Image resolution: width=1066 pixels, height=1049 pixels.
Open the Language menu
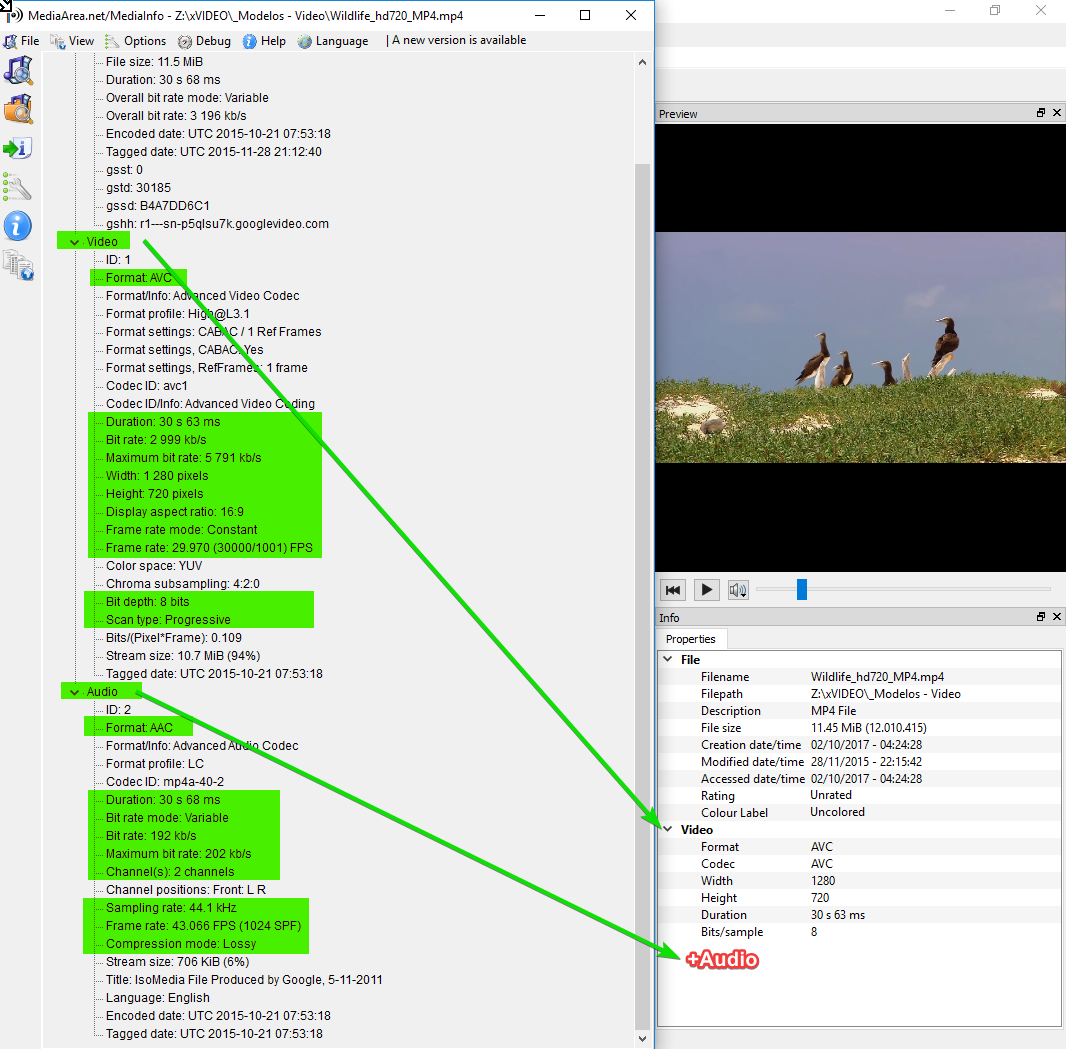tap(333, 41)
